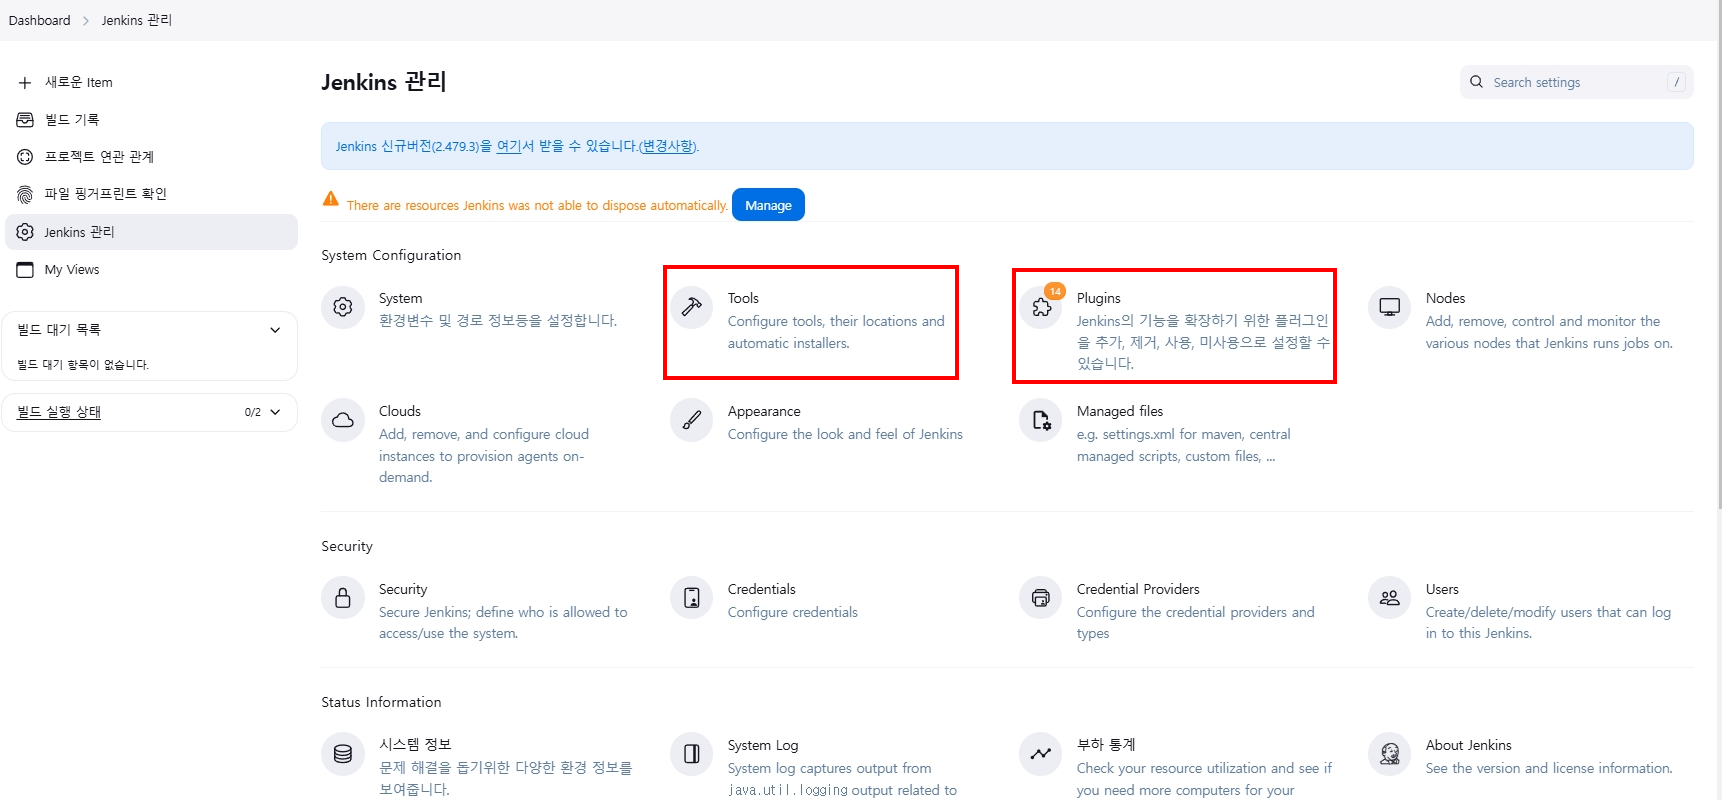Open the Tools configuration page
Viewport: 1722px width, 800px height.
pyautogui.click(x=743, y=298)
